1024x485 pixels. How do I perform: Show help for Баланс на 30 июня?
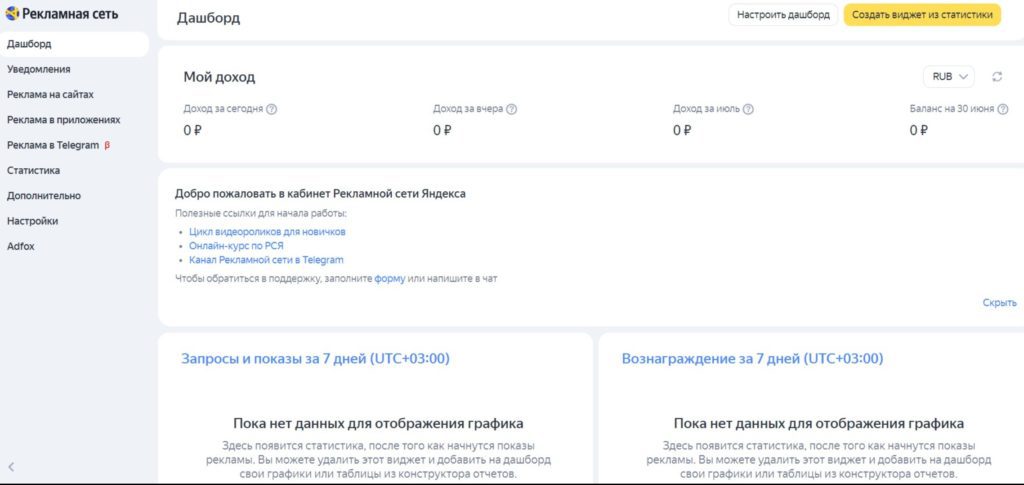1002,109
